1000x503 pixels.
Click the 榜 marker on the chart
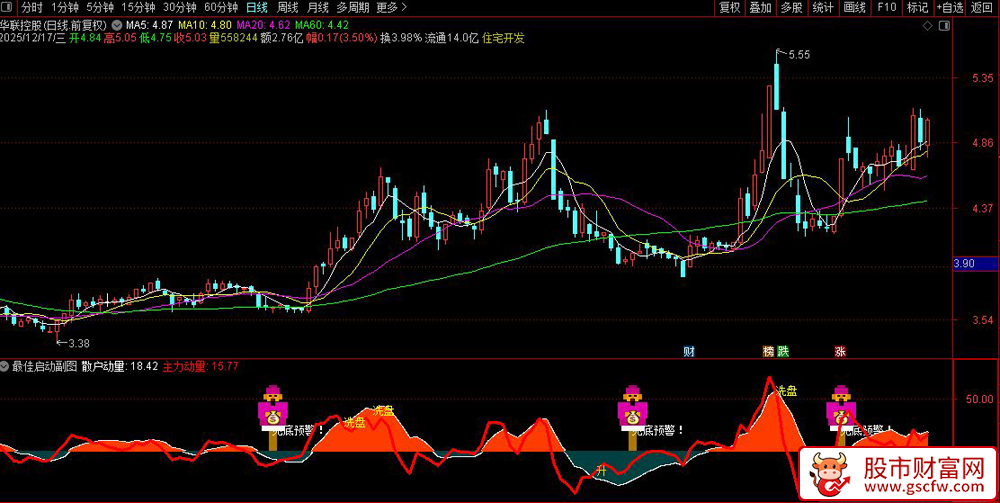768,351
